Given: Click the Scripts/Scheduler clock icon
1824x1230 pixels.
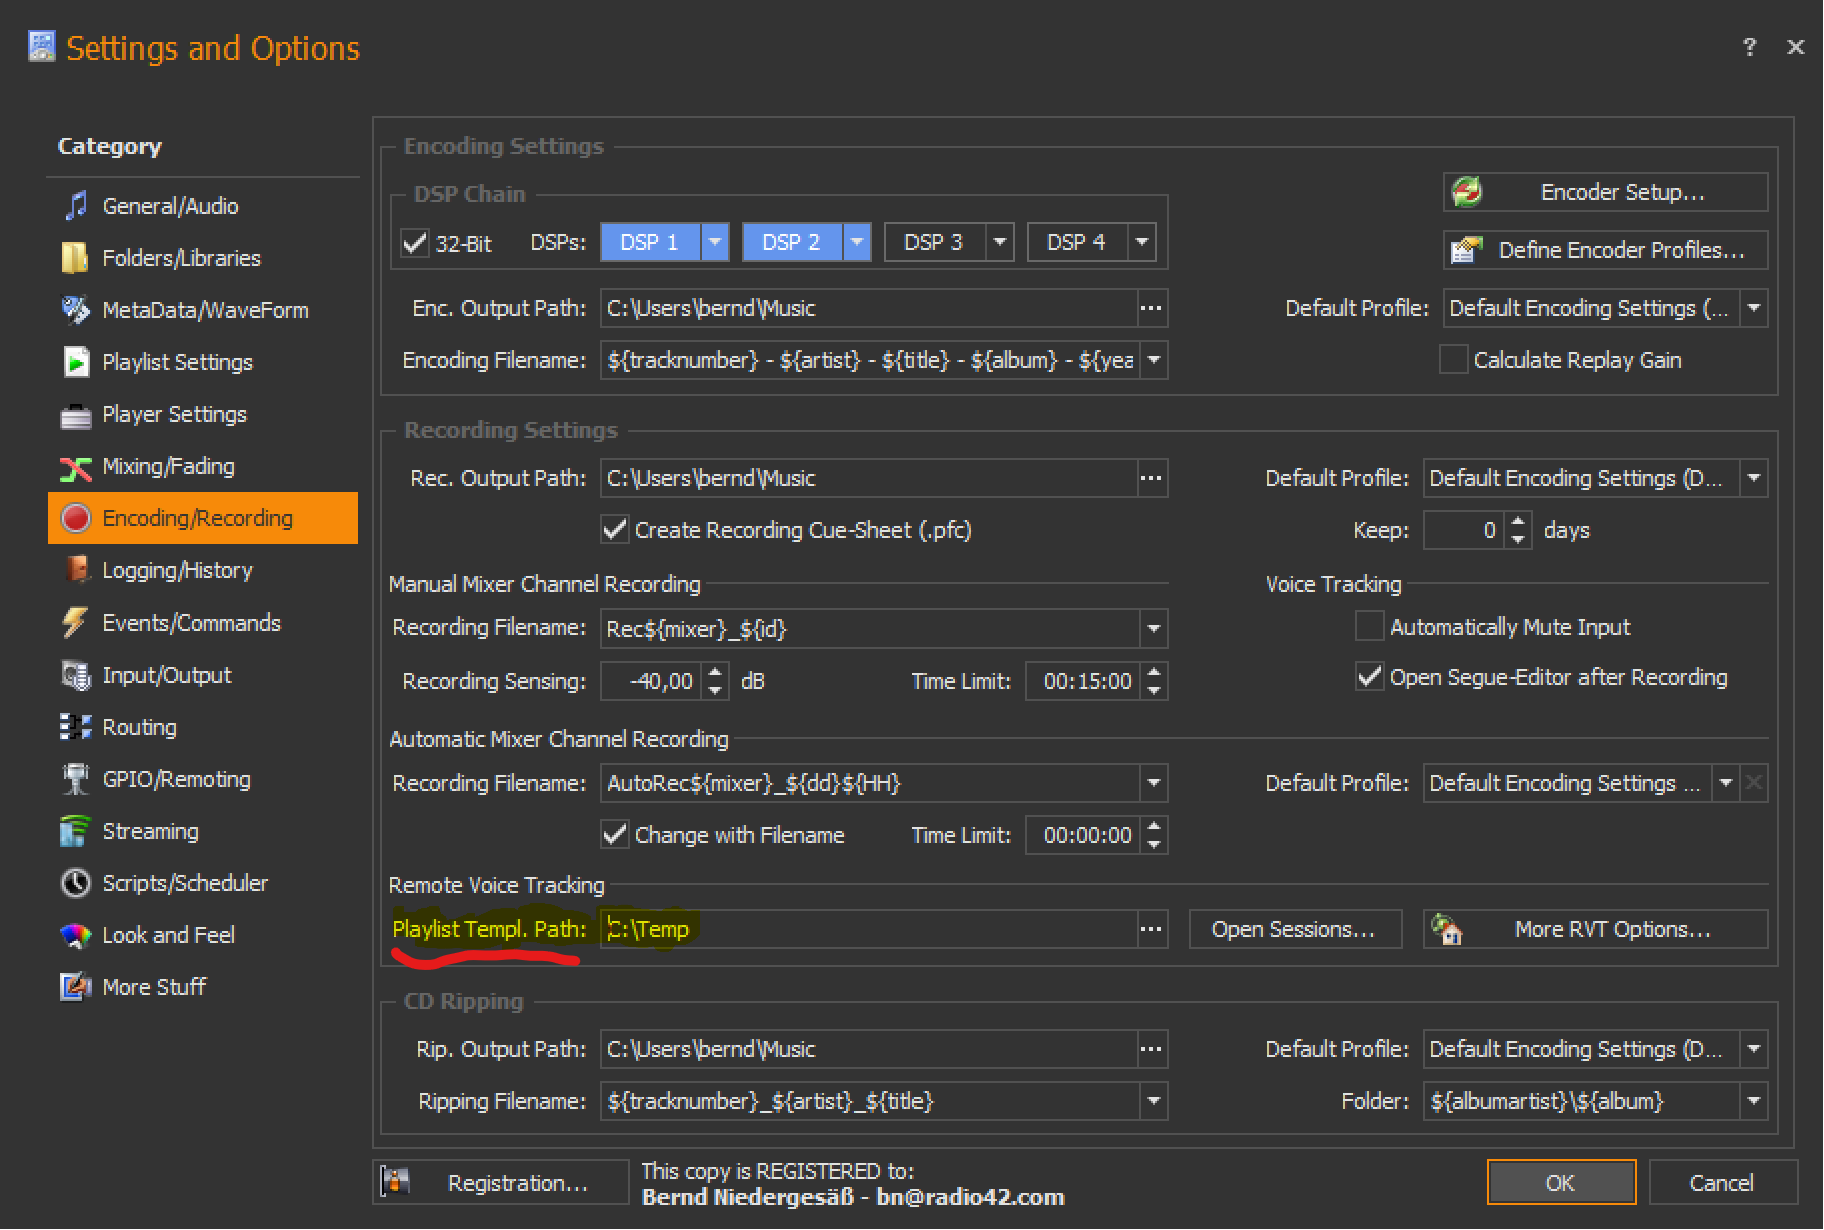Looking at the screenshot, I should 76,883.
